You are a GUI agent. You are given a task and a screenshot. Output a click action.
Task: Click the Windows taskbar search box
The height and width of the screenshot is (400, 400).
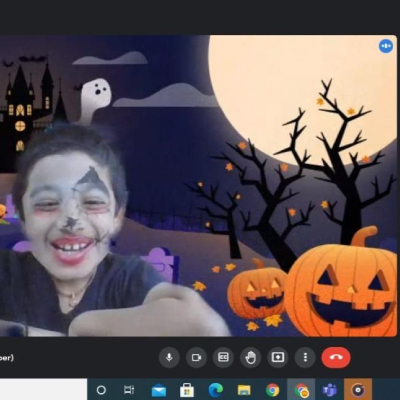43,389
